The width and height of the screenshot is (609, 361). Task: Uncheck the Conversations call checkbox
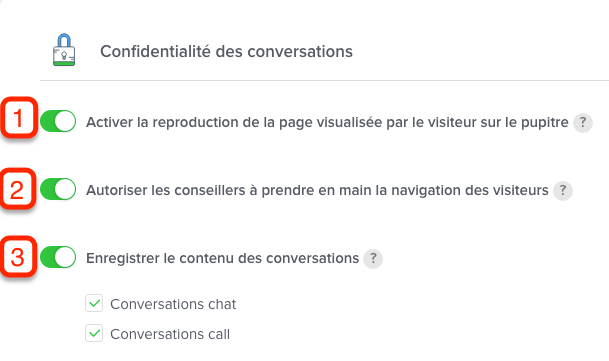[x=94, y=333]
